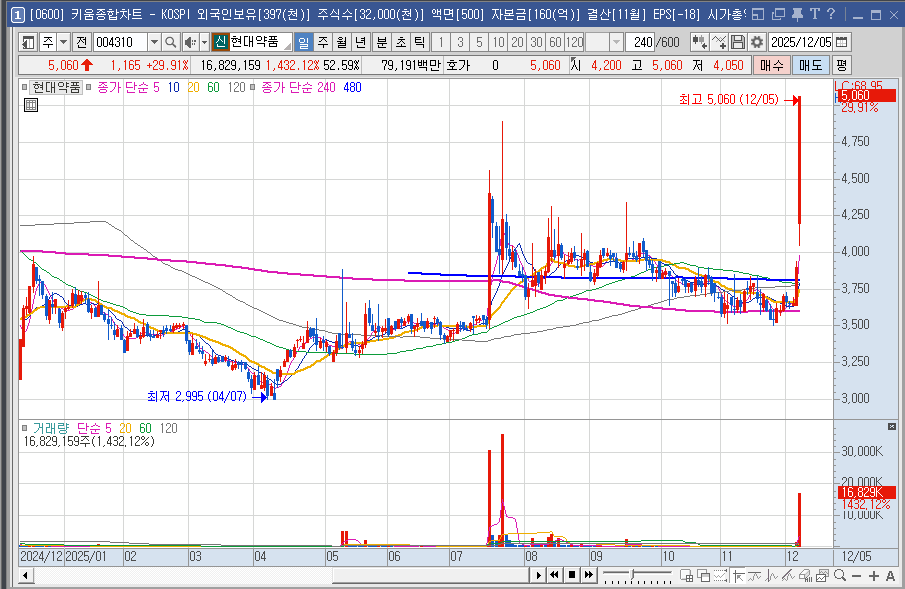
Task: Toggle the speaker sound alert icon
Action: 189,42
